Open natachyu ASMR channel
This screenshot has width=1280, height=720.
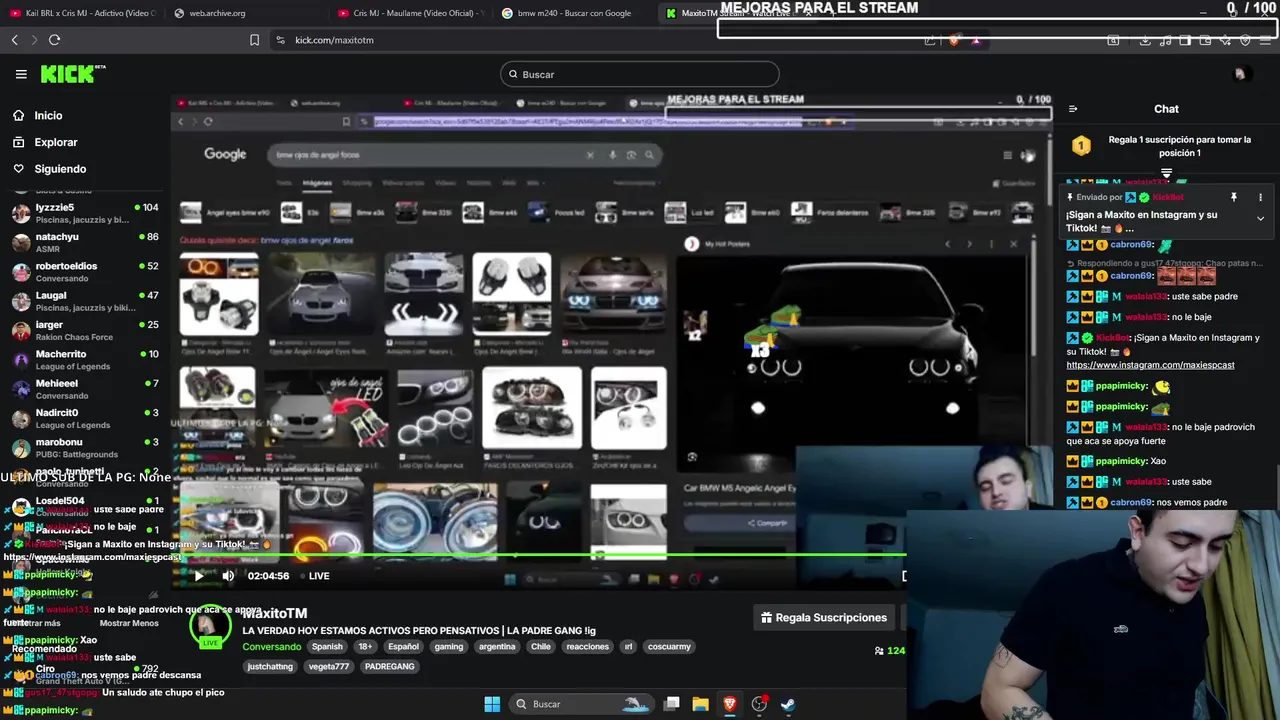point(84,243)
